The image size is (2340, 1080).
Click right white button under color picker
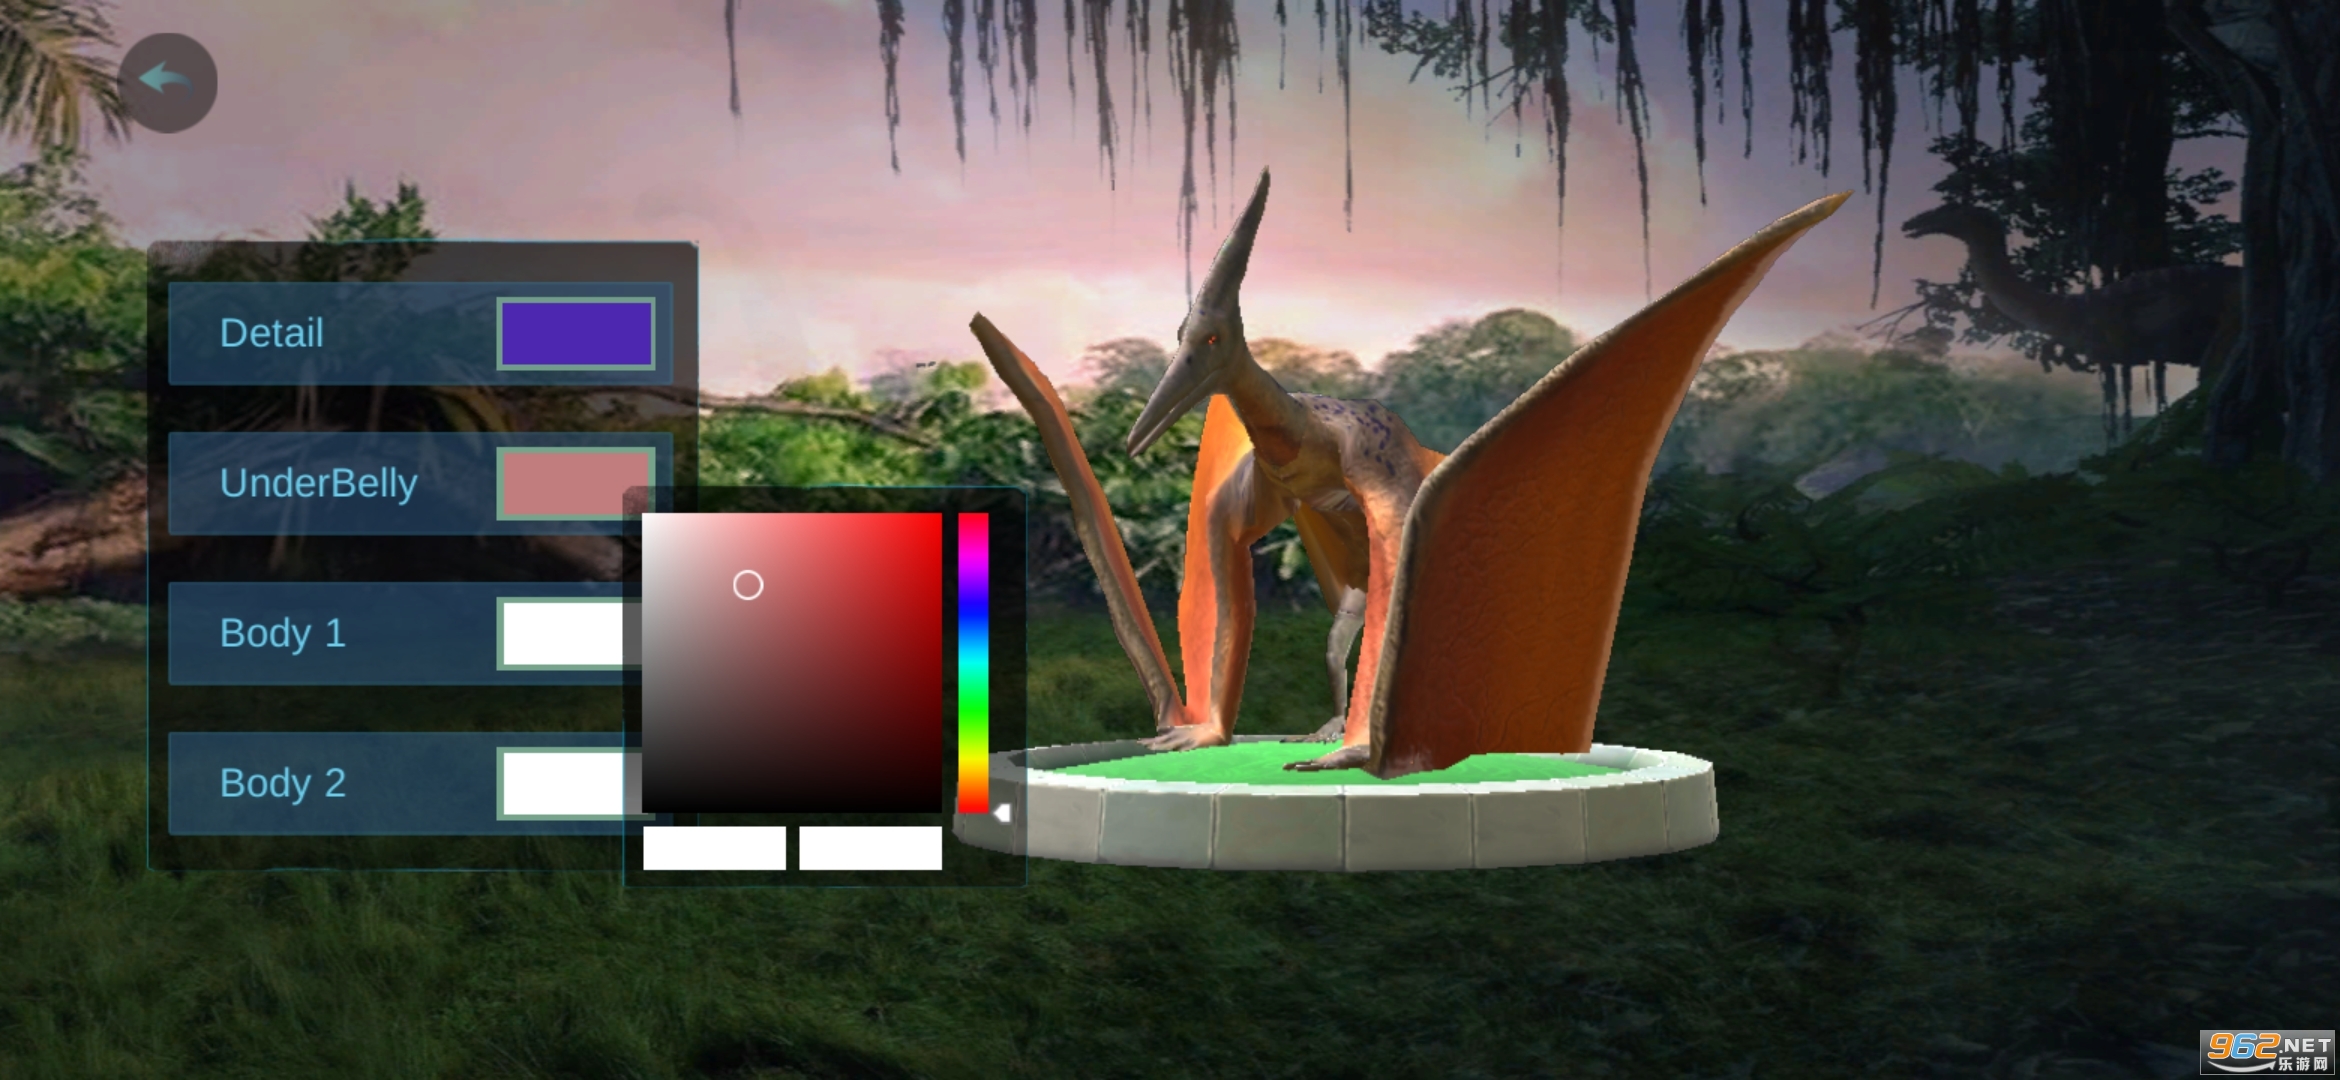[870, 848]
